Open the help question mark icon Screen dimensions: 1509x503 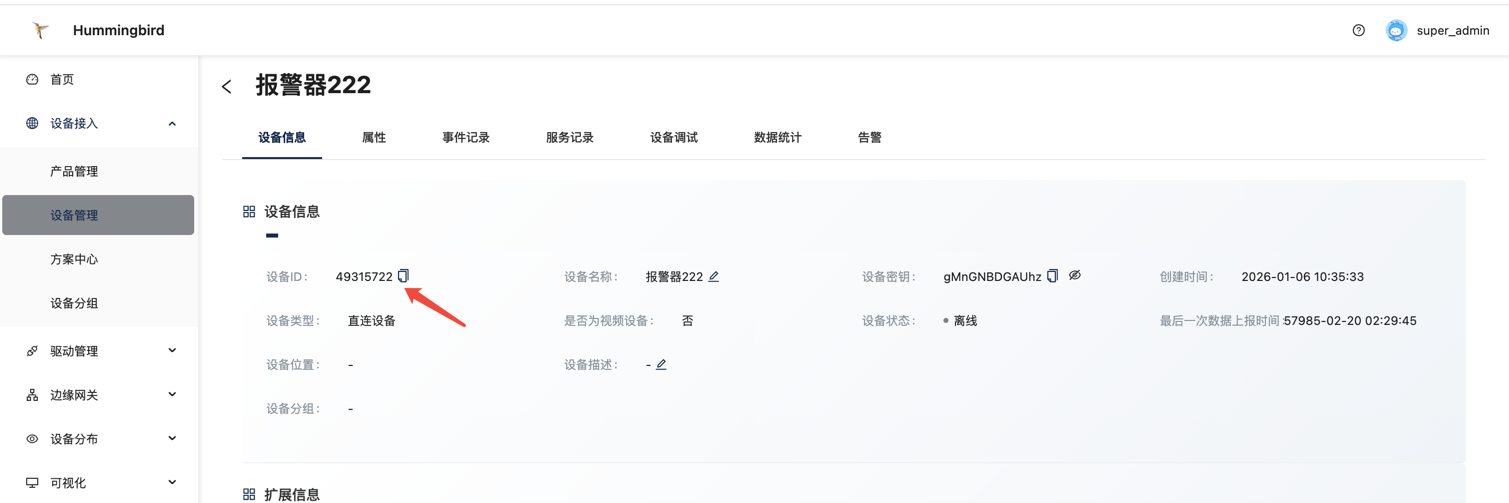coord(1358,30)
